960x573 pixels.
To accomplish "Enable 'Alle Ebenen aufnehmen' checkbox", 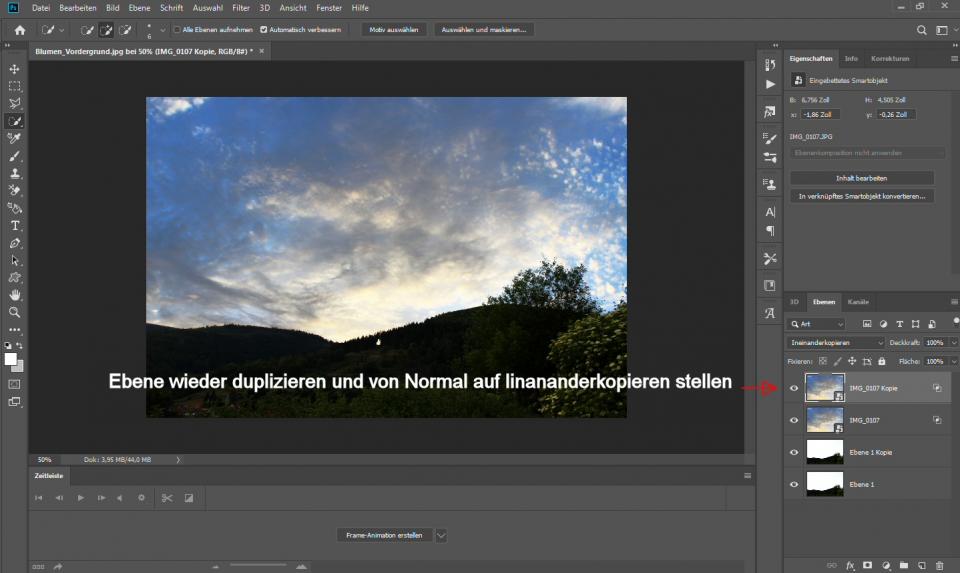I will click(x=177, y=30).
